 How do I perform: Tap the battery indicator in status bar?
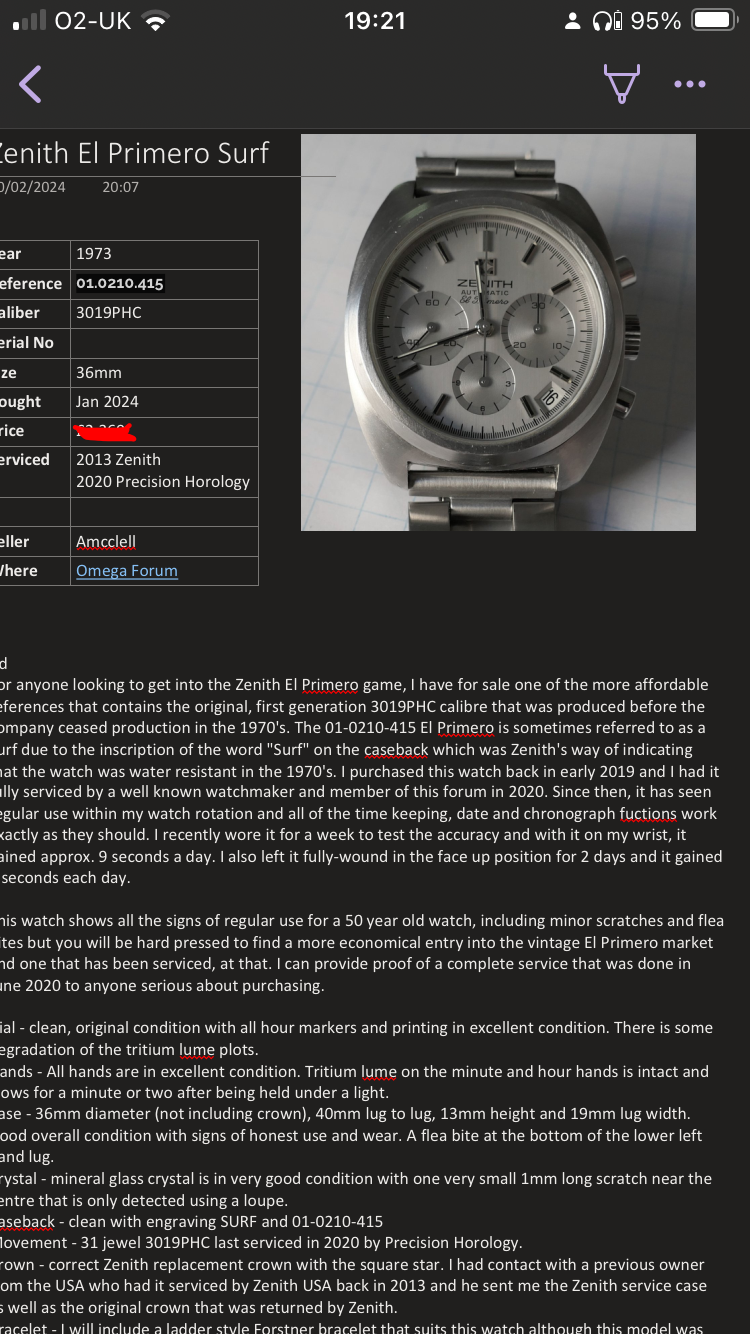click(x=716, y=21)
